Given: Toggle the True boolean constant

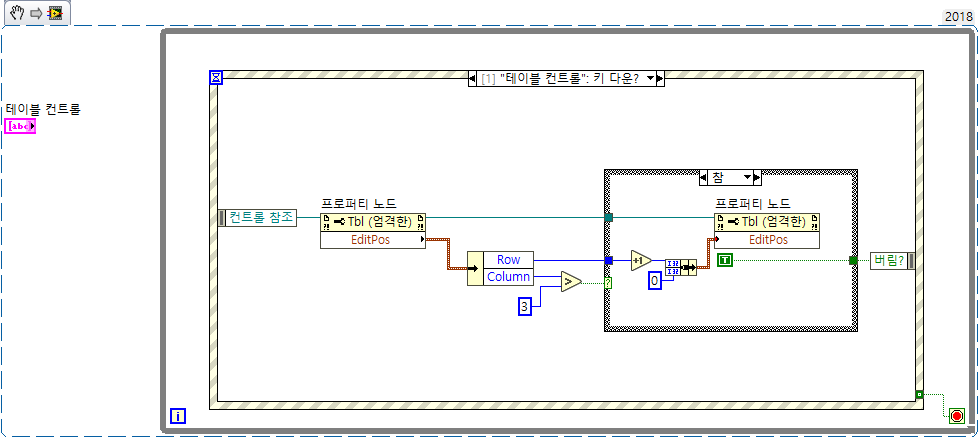Looking at the screenshot, I should tap(725, 260).
